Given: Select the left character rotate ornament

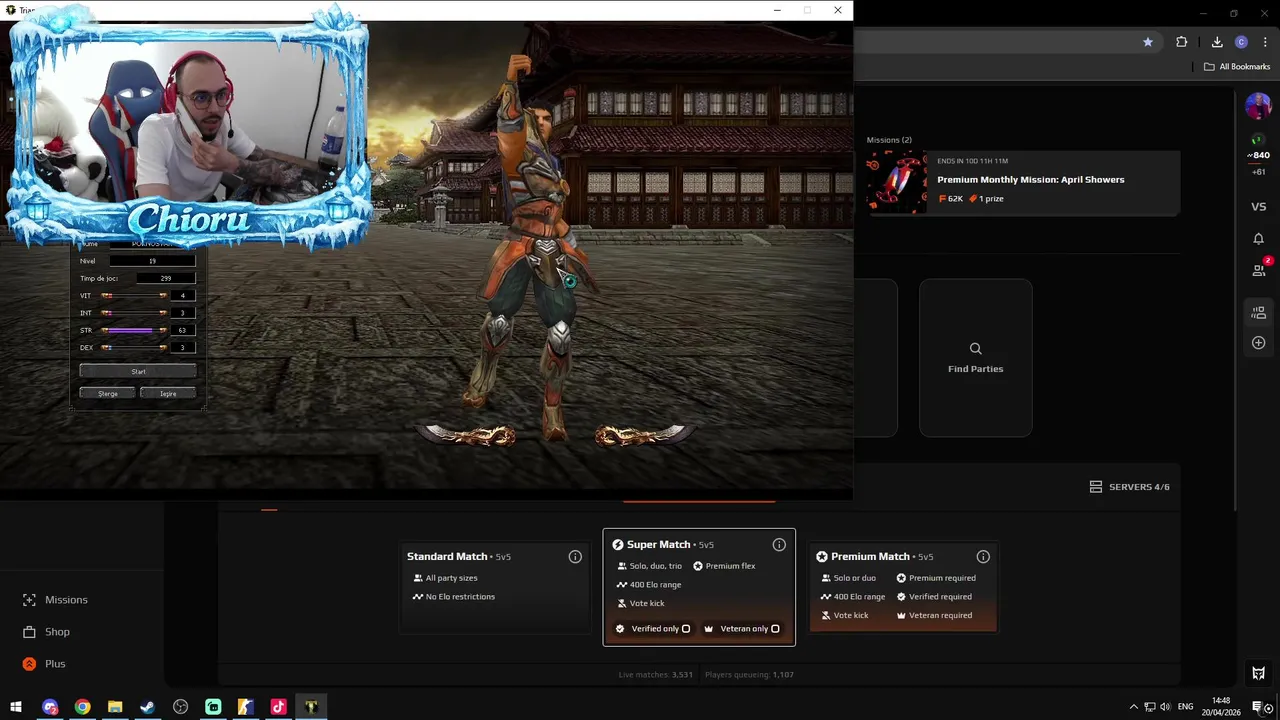Looking at the screenshot, I should click(468, 435).
